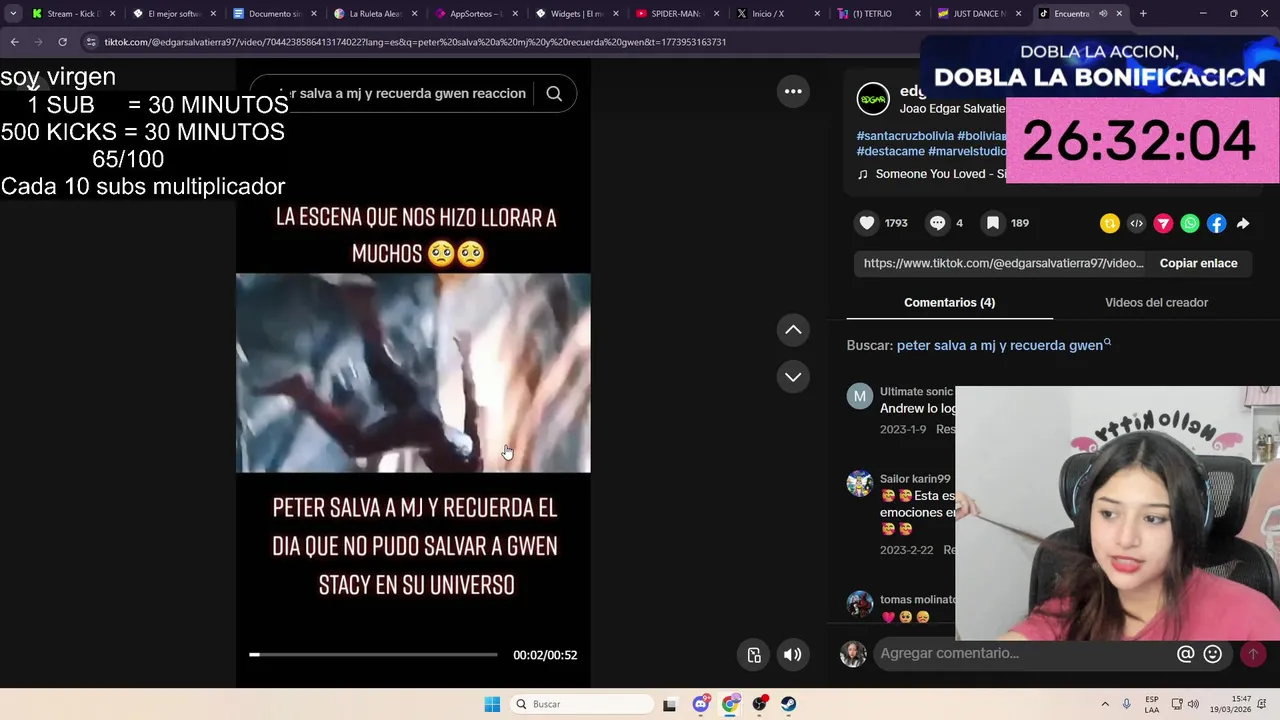This screenshot has width=1280, height=720.
Task: Share the video to WhatsApp
Action: pos(1189,224)
